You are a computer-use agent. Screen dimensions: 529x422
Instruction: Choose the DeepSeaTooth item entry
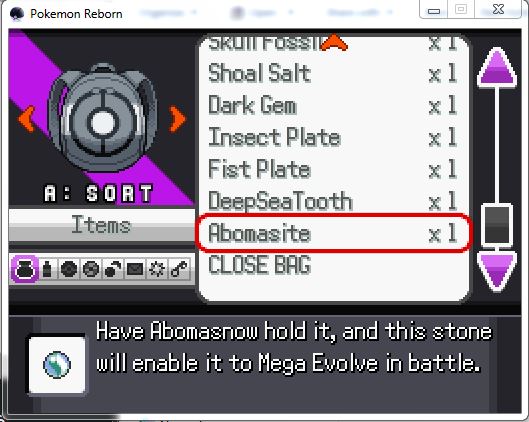333,201
